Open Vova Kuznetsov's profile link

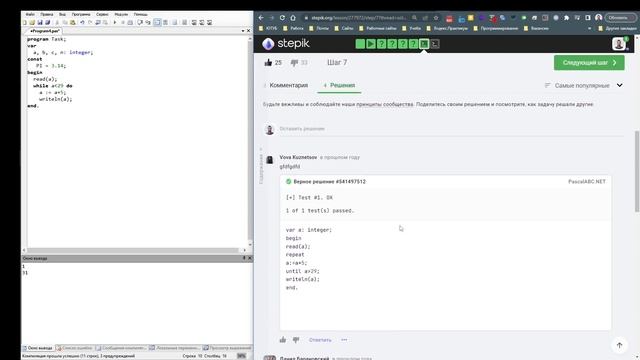point(298,157)
